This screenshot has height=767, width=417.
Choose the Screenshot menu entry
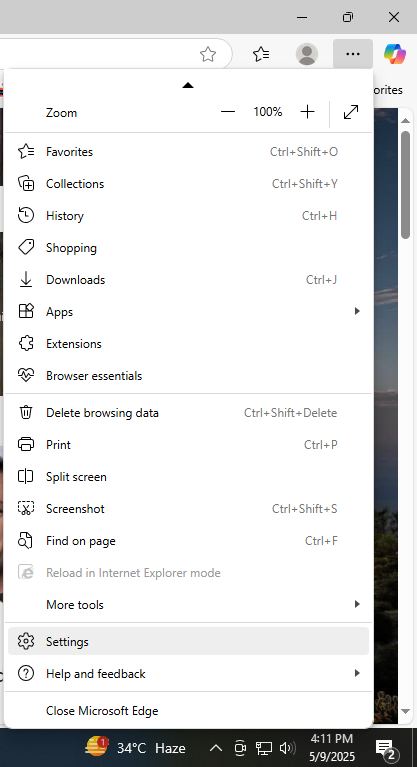coord(188,509)
